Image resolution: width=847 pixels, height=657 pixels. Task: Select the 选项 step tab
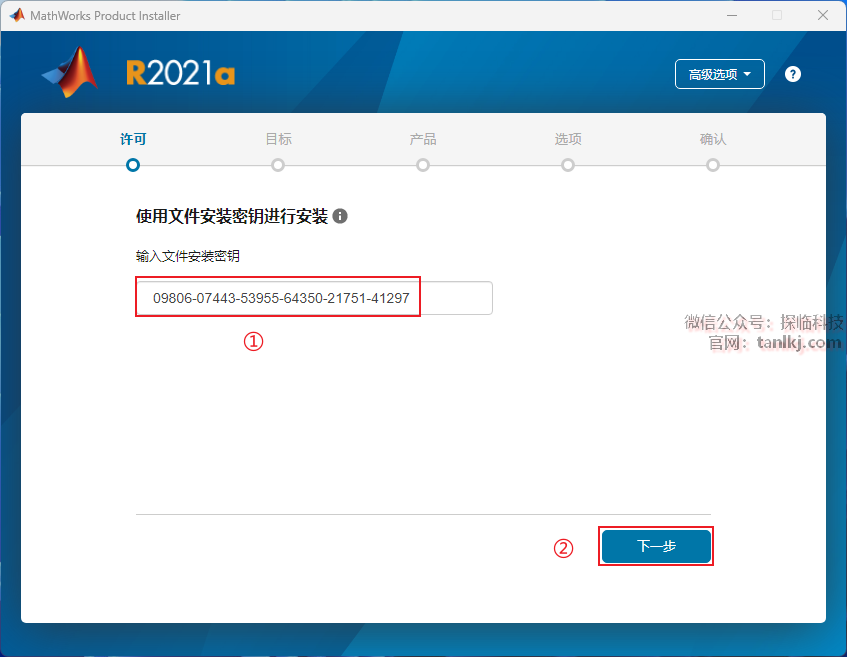point(568,139)
